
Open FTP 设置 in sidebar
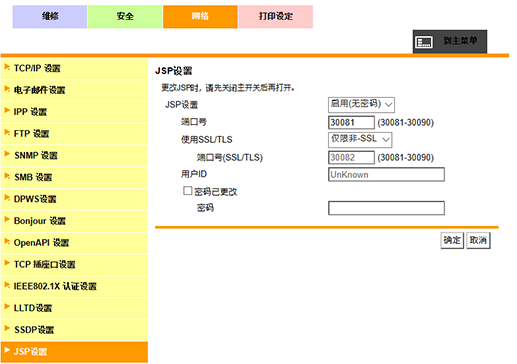pyautogui.click(x=74, y=134)
